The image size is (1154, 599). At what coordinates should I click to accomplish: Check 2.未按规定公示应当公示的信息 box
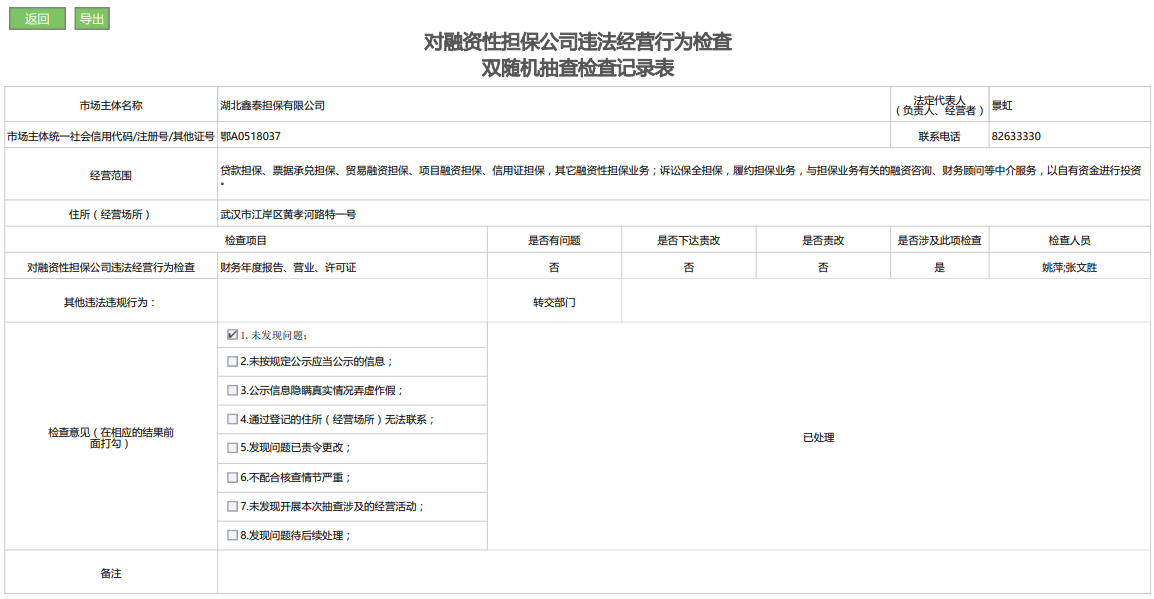point(233,361)
